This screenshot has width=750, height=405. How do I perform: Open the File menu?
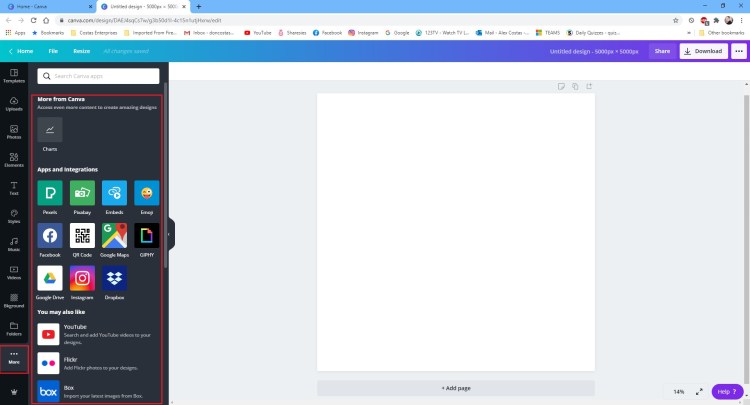point(53,51)
